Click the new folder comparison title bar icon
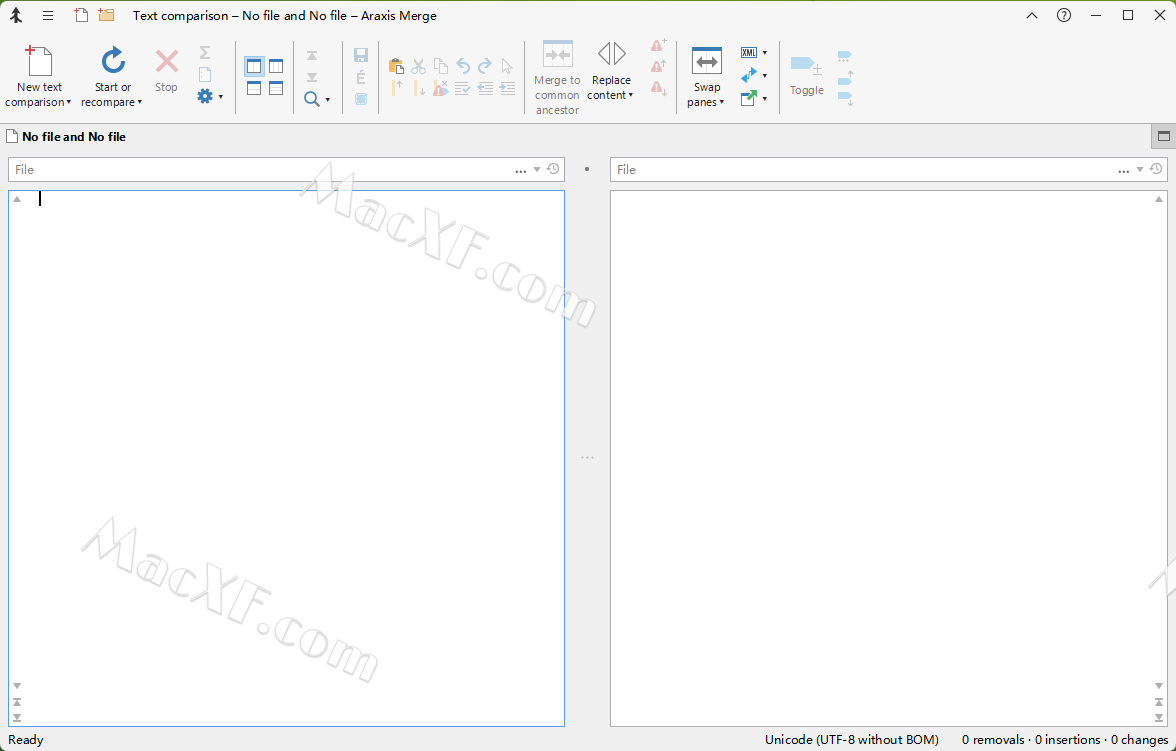This screenshot has width=1176, height=751. point(106,14)
